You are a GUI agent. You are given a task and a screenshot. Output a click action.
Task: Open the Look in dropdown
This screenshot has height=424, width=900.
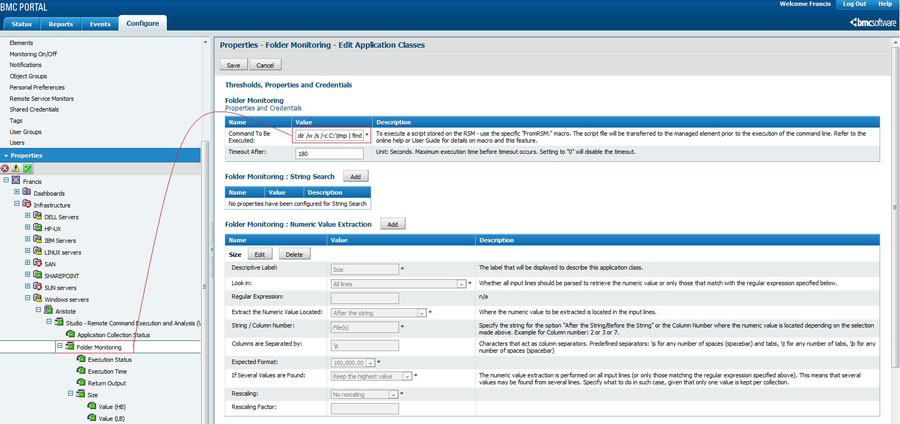pos(464,284)
